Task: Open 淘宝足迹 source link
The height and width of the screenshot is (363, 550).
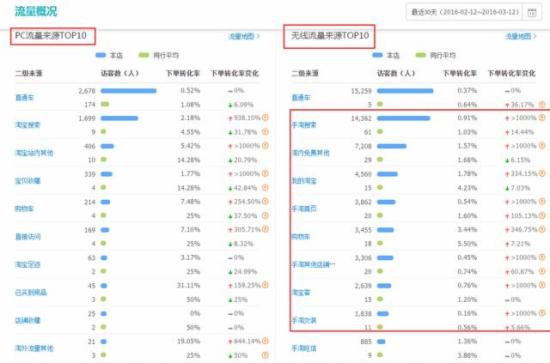Action: pos(28,264)
